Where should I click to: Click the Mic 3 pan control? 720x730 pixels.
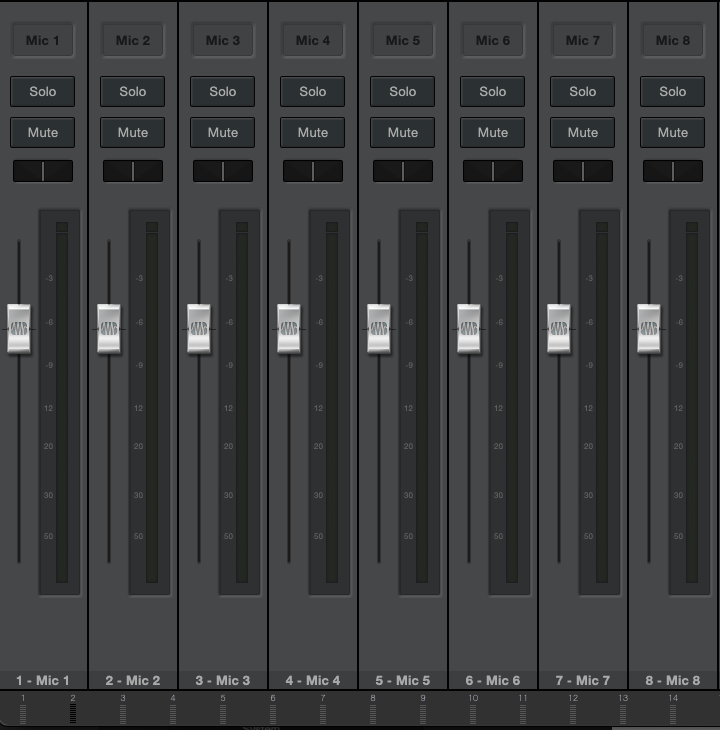tap(223, 171)
